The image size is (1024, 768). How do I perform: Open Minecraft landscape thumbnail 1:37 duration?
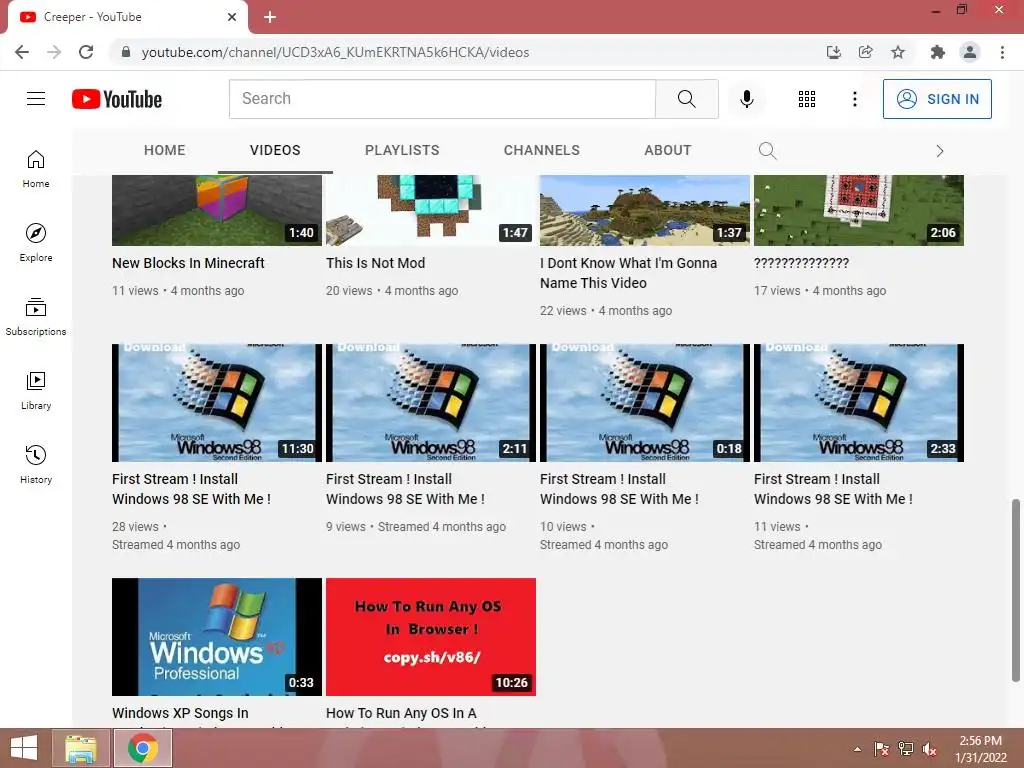click(645, 210)
